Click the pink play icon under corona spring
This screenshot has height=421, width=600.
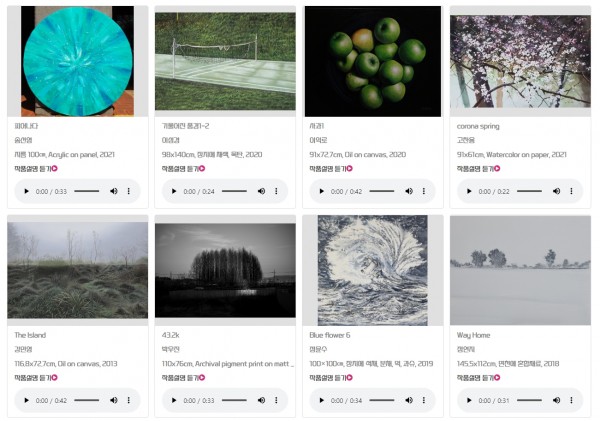(x=497, y=168)
